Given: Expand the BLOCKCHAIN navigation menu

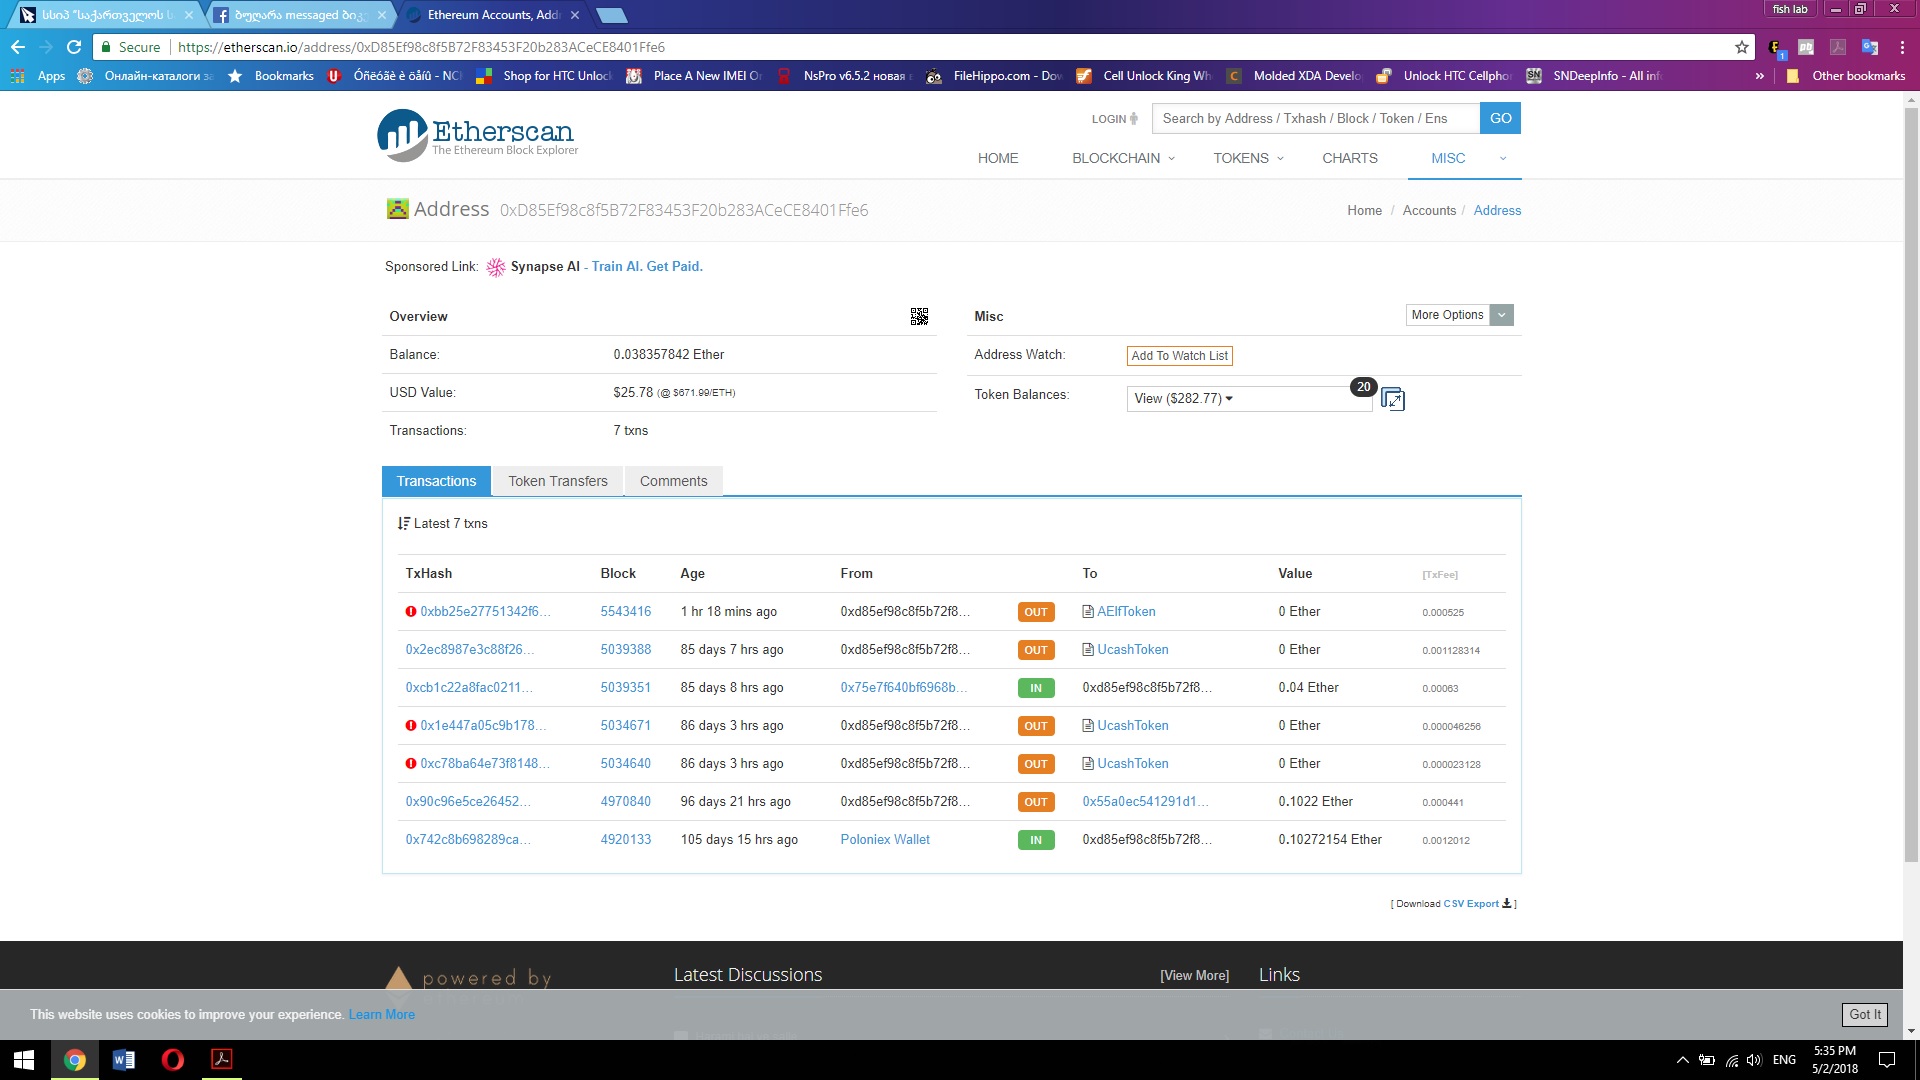Looking at the screenshot, I should [x=1123, y=158].
